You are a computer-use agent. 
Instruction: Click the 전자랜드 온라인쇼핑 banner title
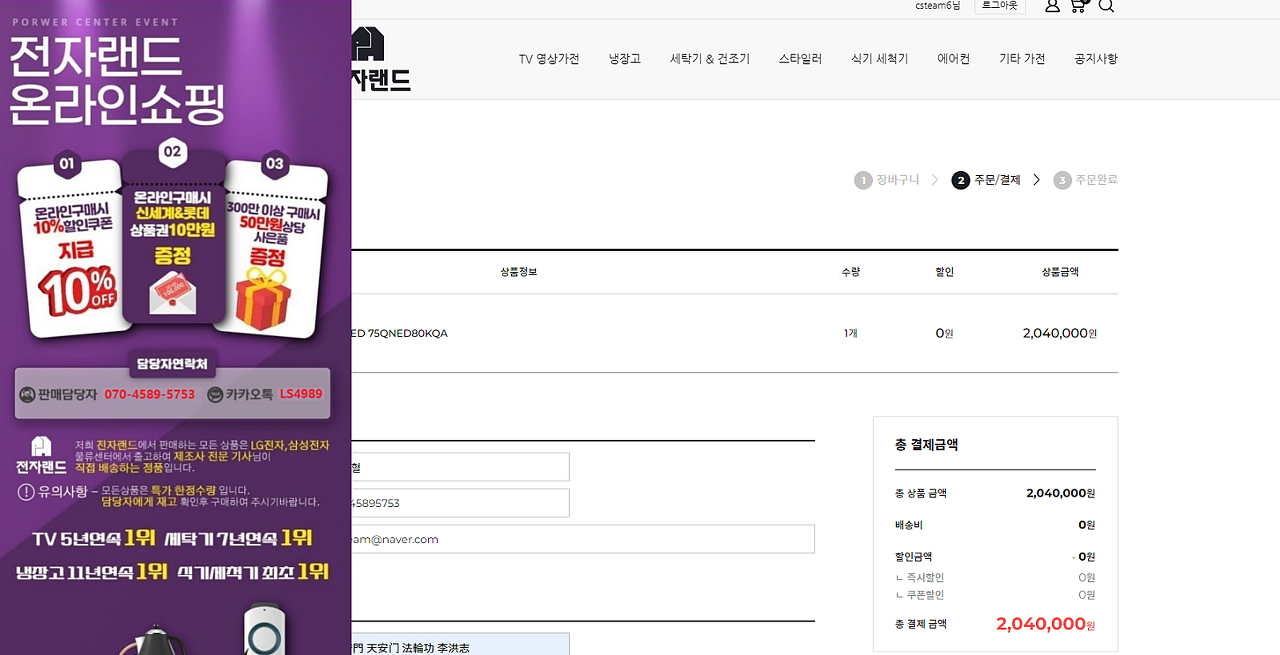point(117,81)
